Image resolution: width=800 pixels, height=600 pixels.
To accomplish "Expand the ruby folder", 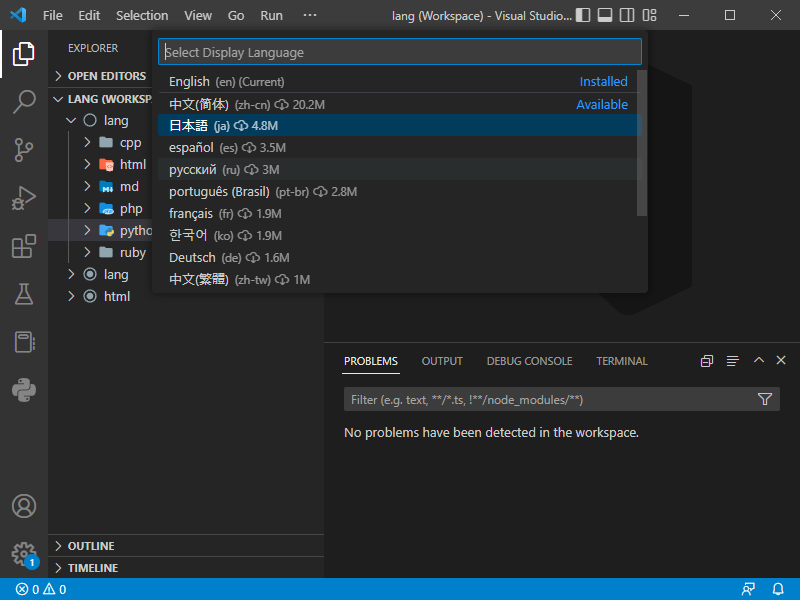I will [101, 252].
